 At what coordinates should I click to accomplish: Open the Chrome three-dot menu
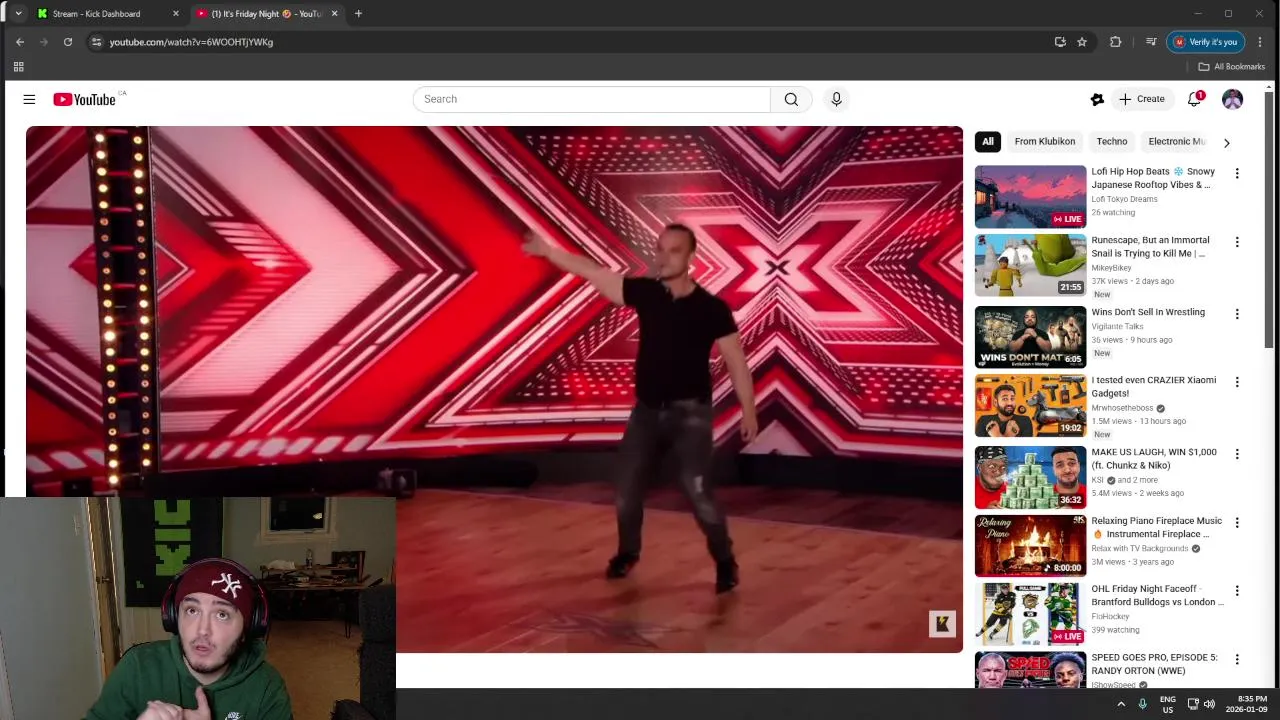pos(1260,42)
